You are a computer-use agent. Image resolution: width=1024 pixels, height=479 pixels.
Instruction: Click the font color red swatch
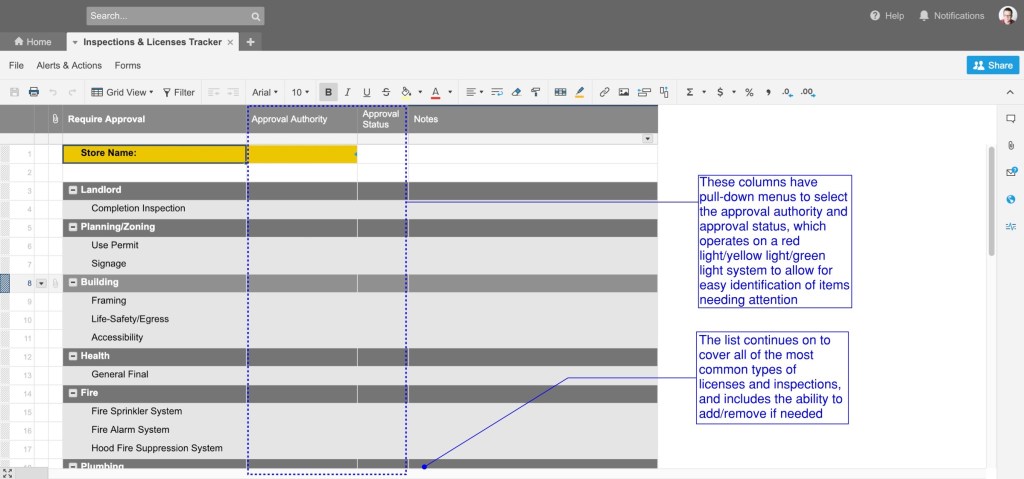click(x=436, y=92)
